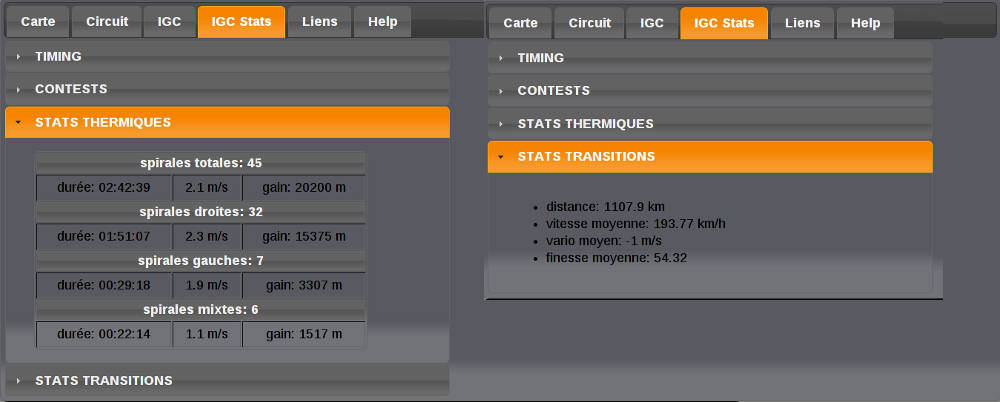Expand STATS TRANSITIONS in the left panel
Viewport: 1000px width, 402px height.
pyautogui.click(x=104, y=380)
